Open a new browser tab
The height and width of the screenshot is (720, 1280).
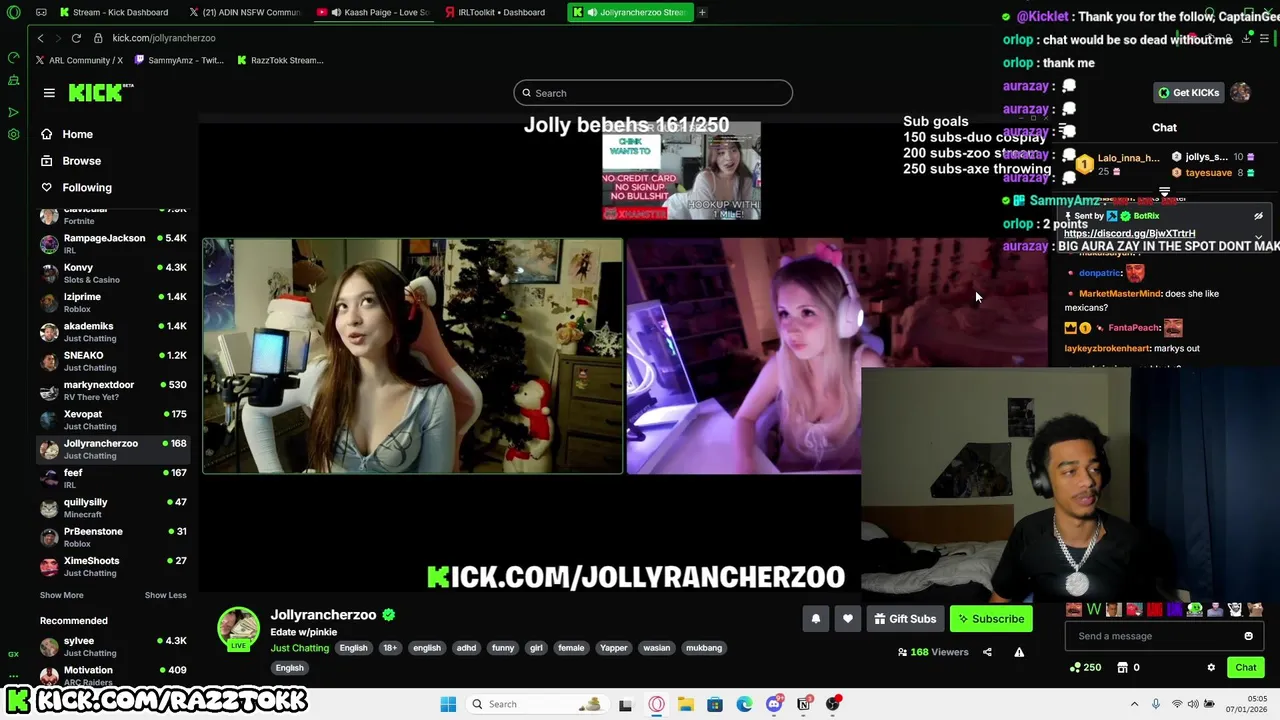(x=702, y=12)
